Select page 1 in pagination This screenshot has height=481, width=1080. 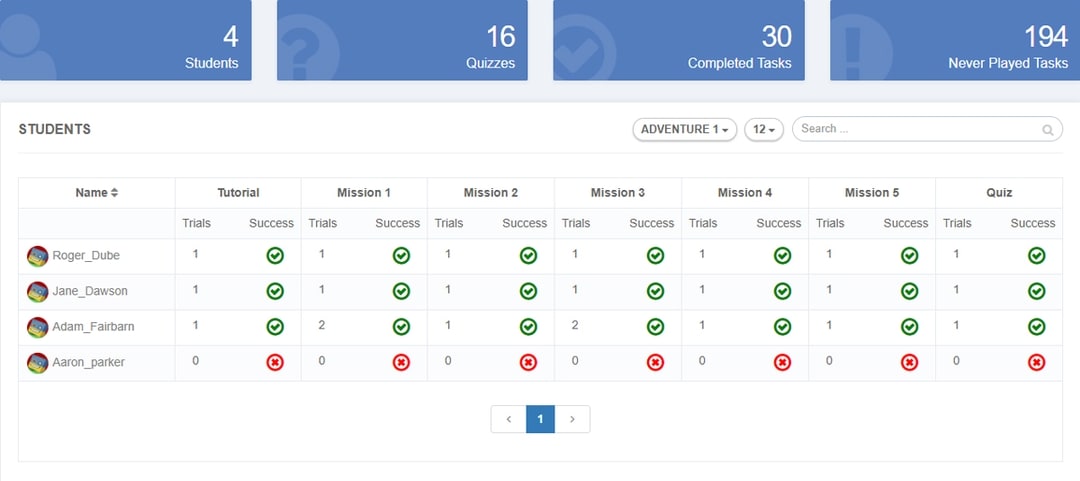tap(540, 419)
